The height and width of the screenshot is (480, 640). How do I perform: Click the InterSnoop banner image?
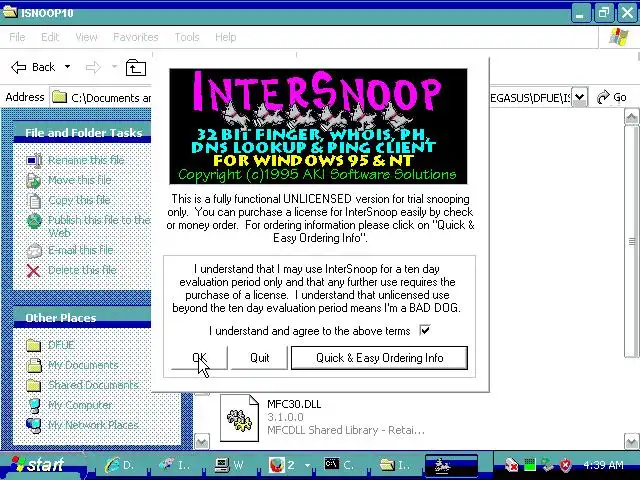point(318,126)
